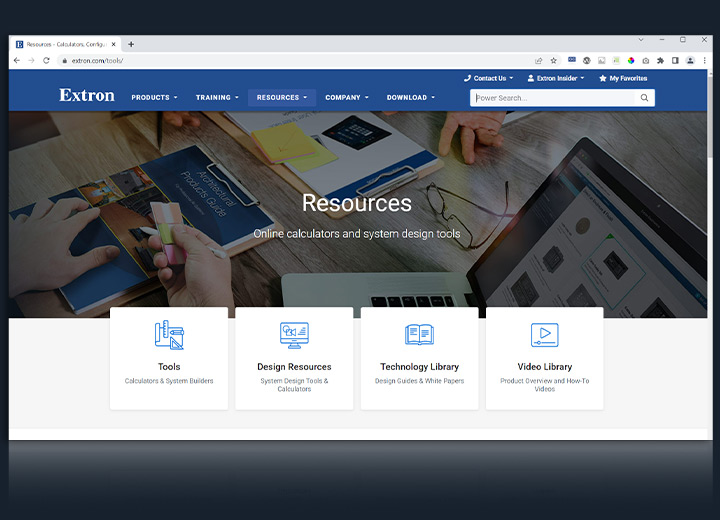720x520 pixels.
Task: Click Video Library play icon
Action: pyautogui.click(x=545, y=335)
